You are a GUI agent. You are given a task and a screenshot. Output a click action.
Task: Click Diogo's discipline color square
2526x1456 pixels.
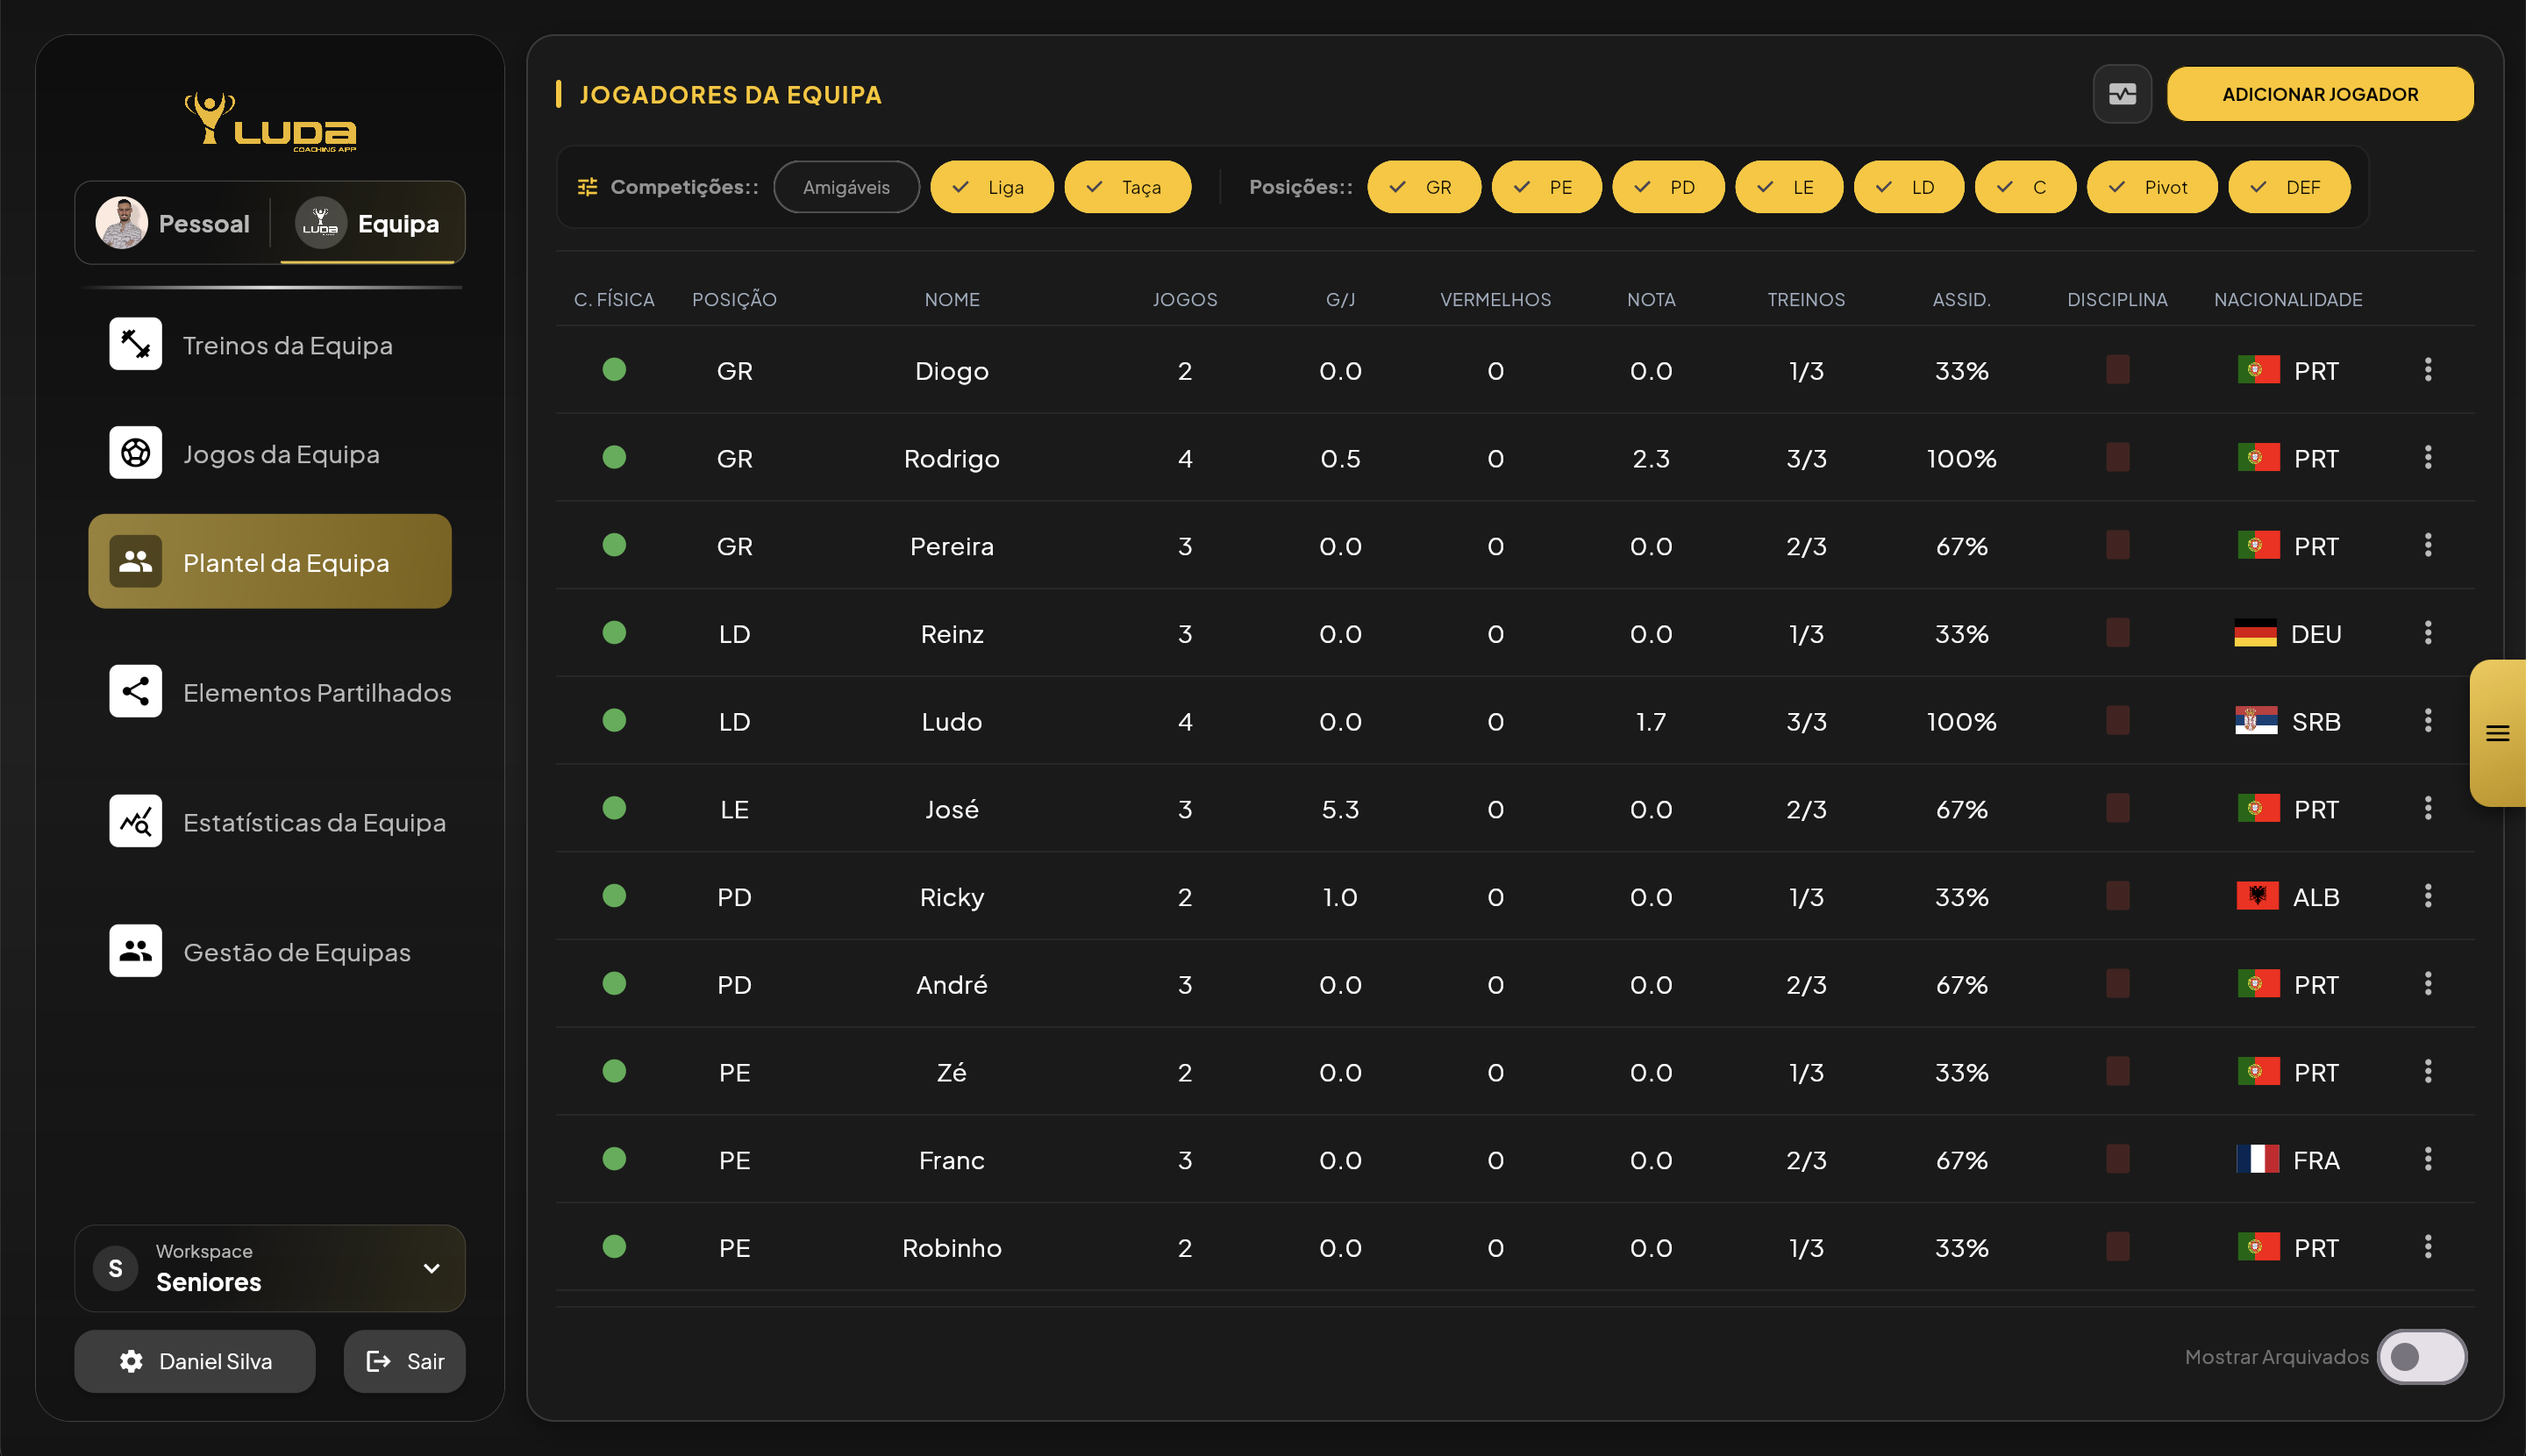(2117, 370)
